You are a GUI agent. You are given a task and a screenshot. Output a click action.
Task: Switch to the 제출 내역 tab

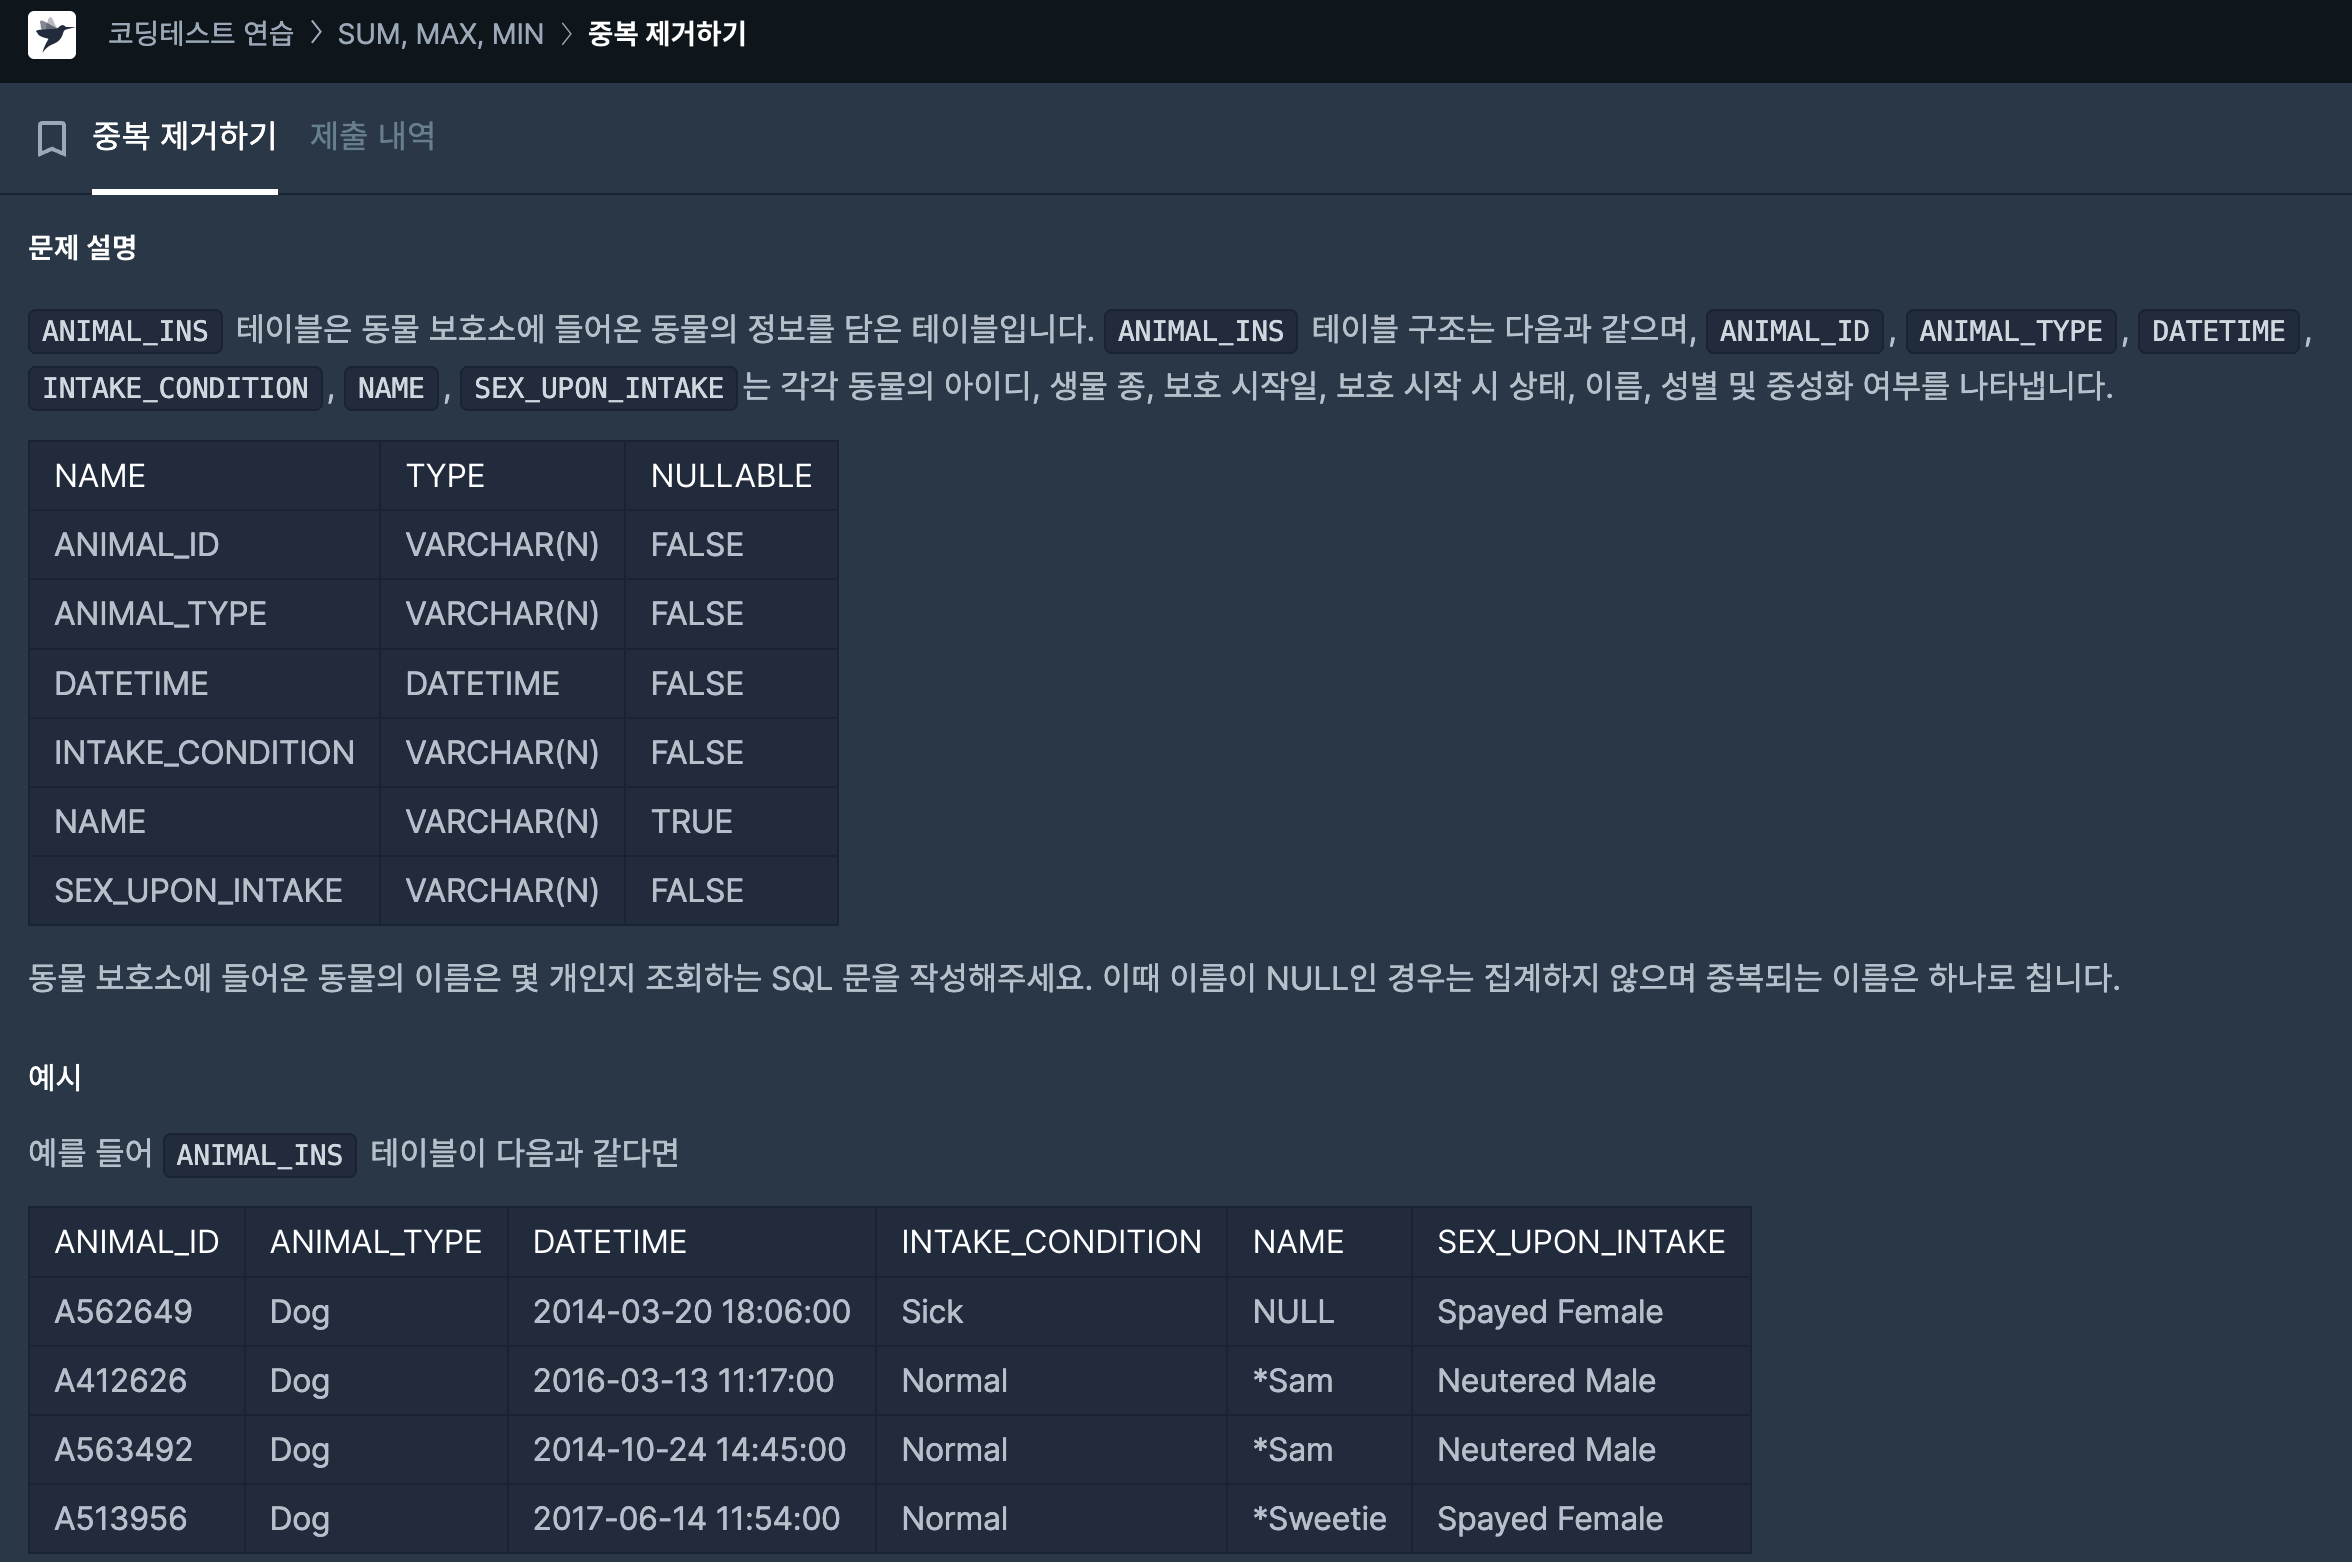click(372, 136)
